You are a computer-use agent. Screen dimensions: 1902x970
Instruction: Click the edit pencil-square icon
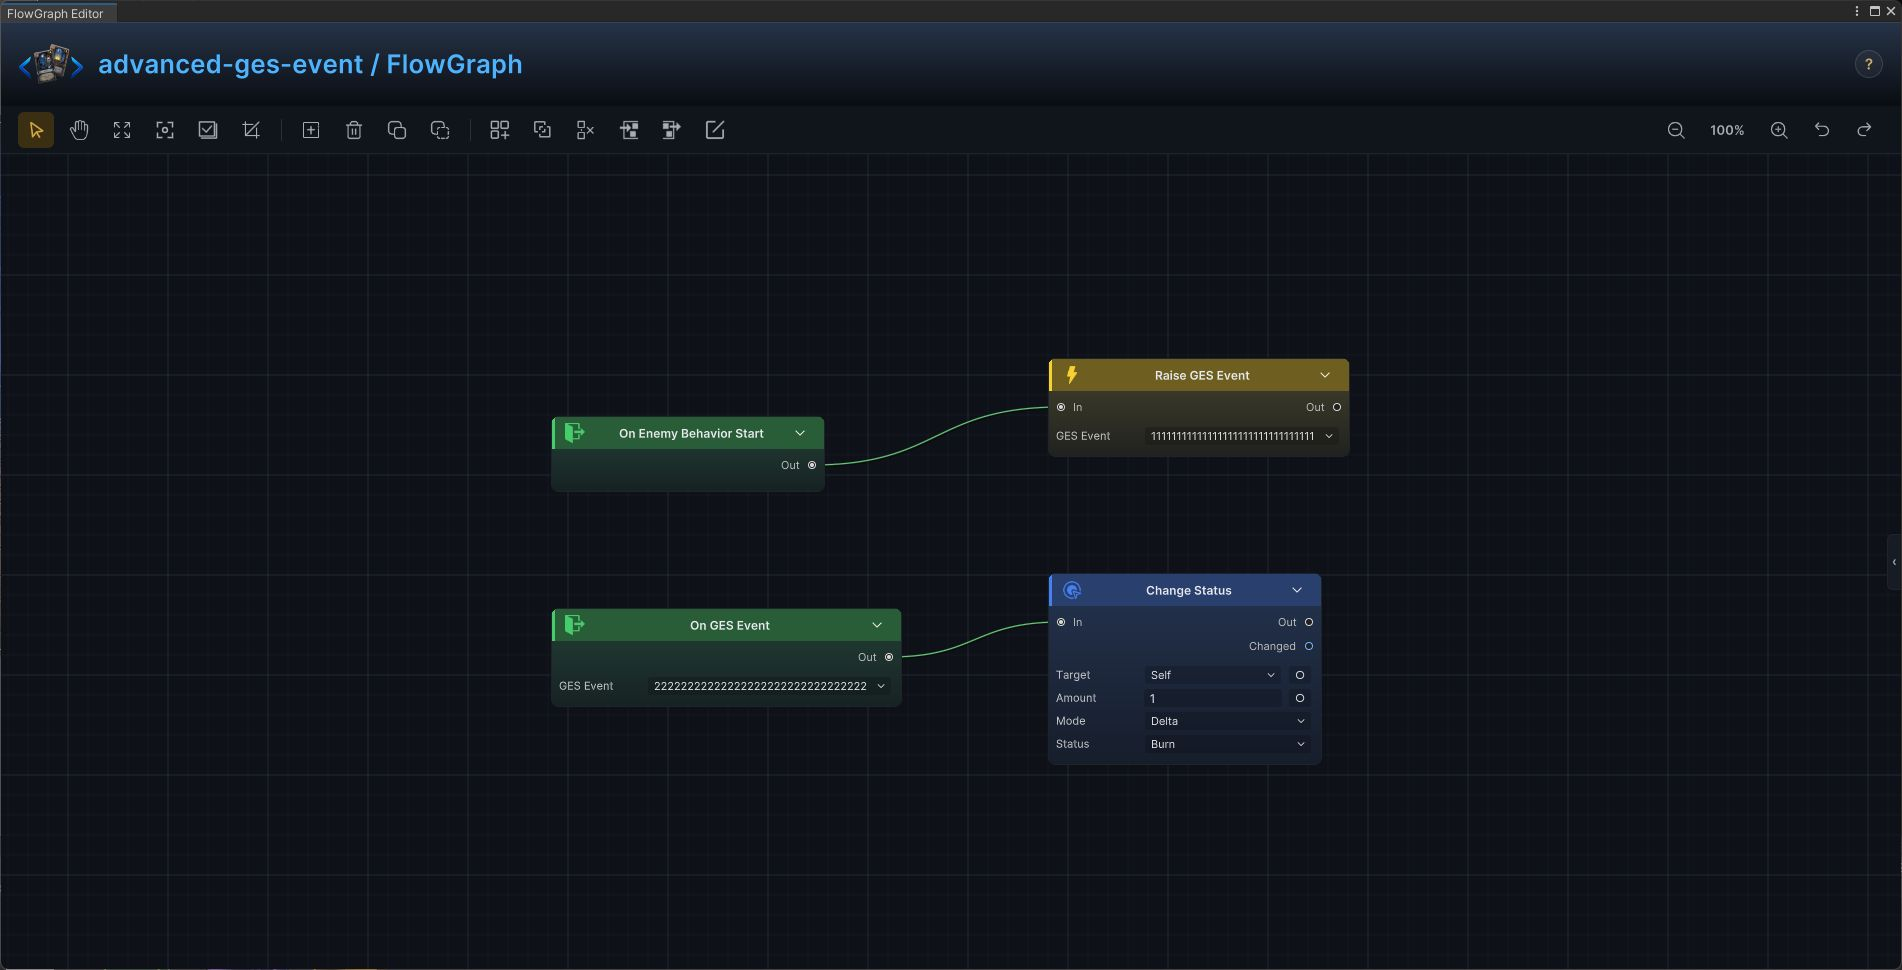[715, 130]
